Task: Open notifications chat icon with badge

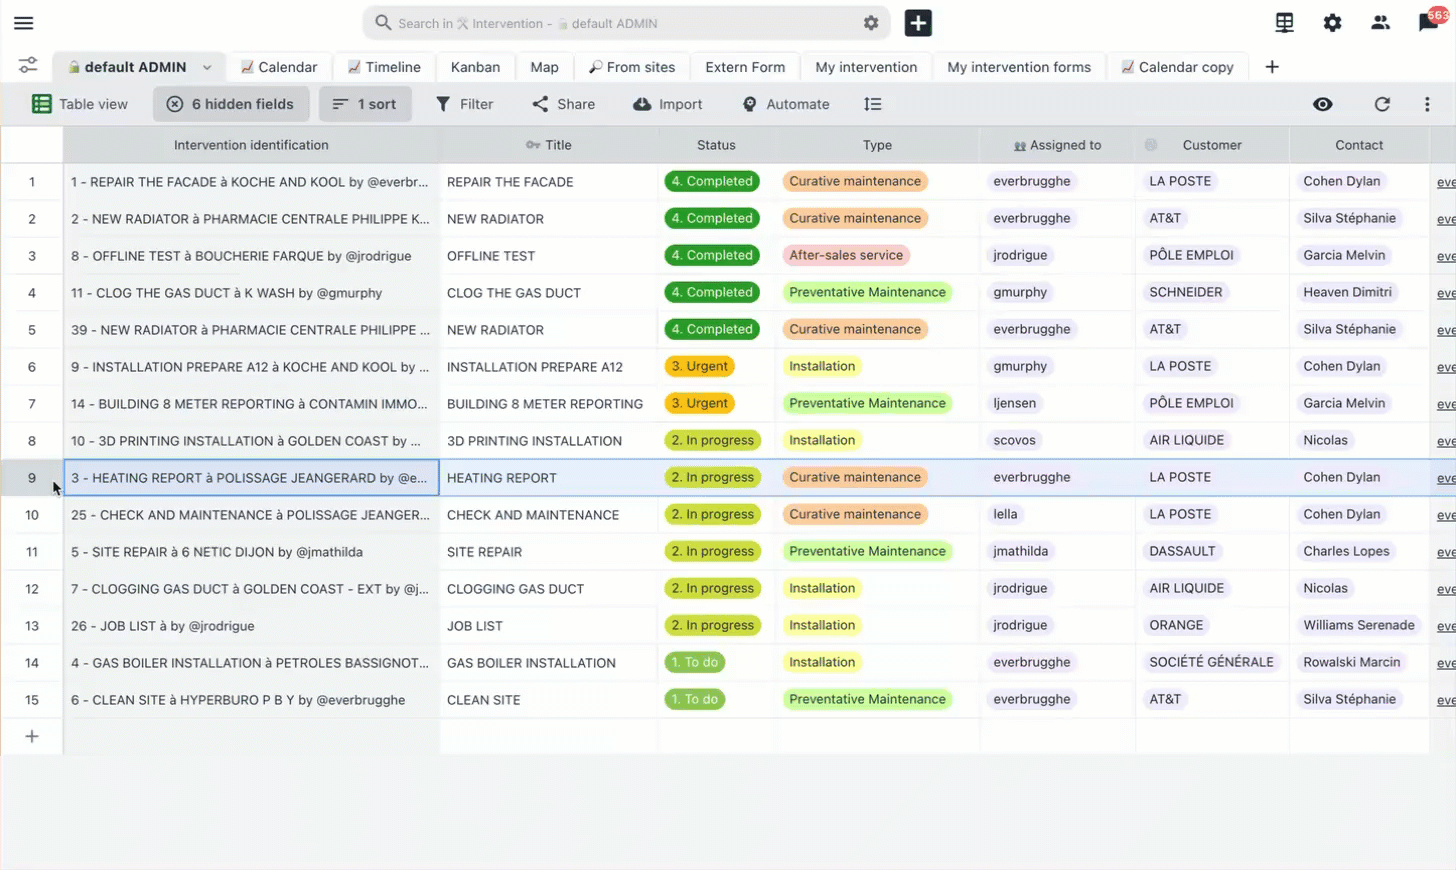Action: click(x=1430, y=22)
